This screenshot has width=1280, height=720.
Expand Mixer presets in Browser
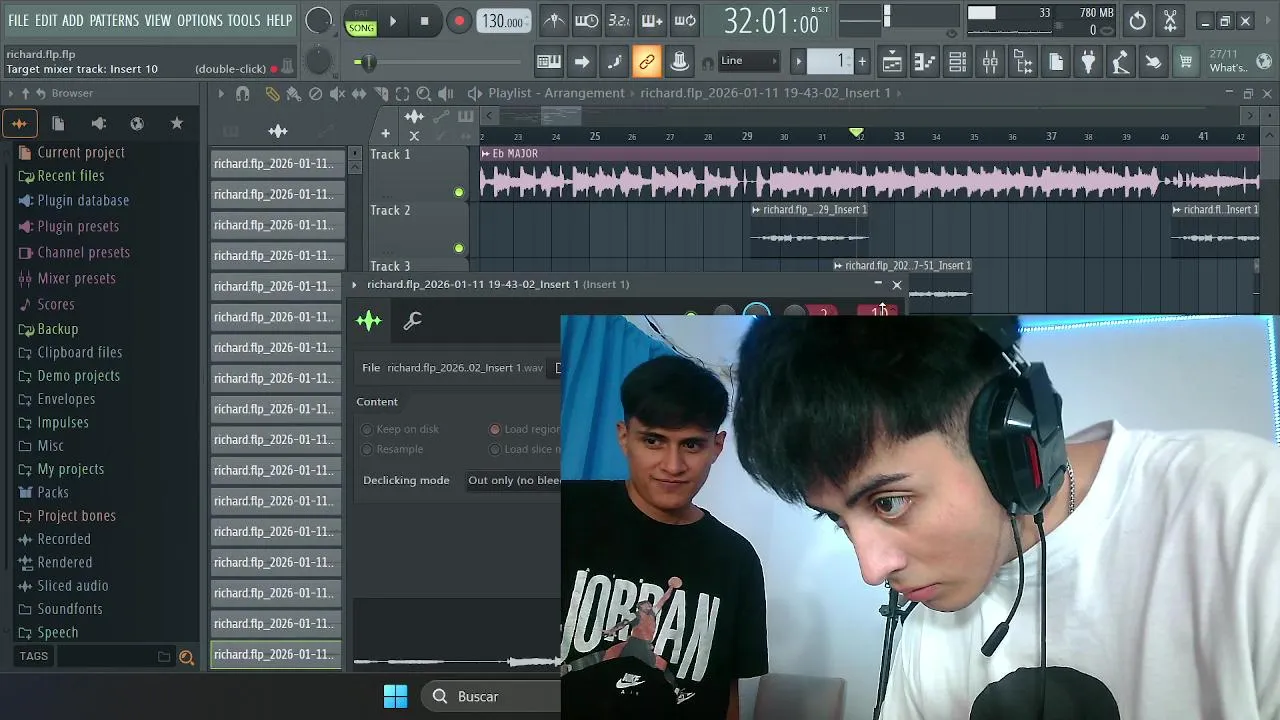76,278
